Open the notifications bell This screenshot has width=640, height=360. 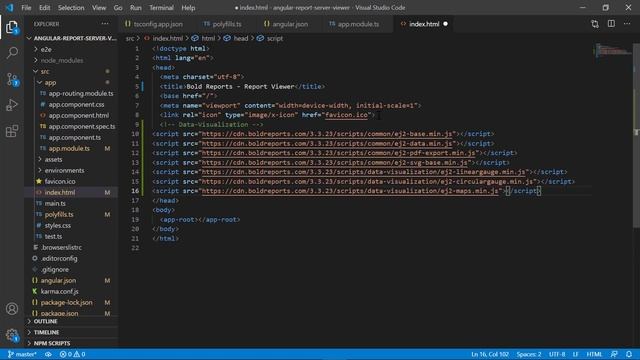(629, 354)
